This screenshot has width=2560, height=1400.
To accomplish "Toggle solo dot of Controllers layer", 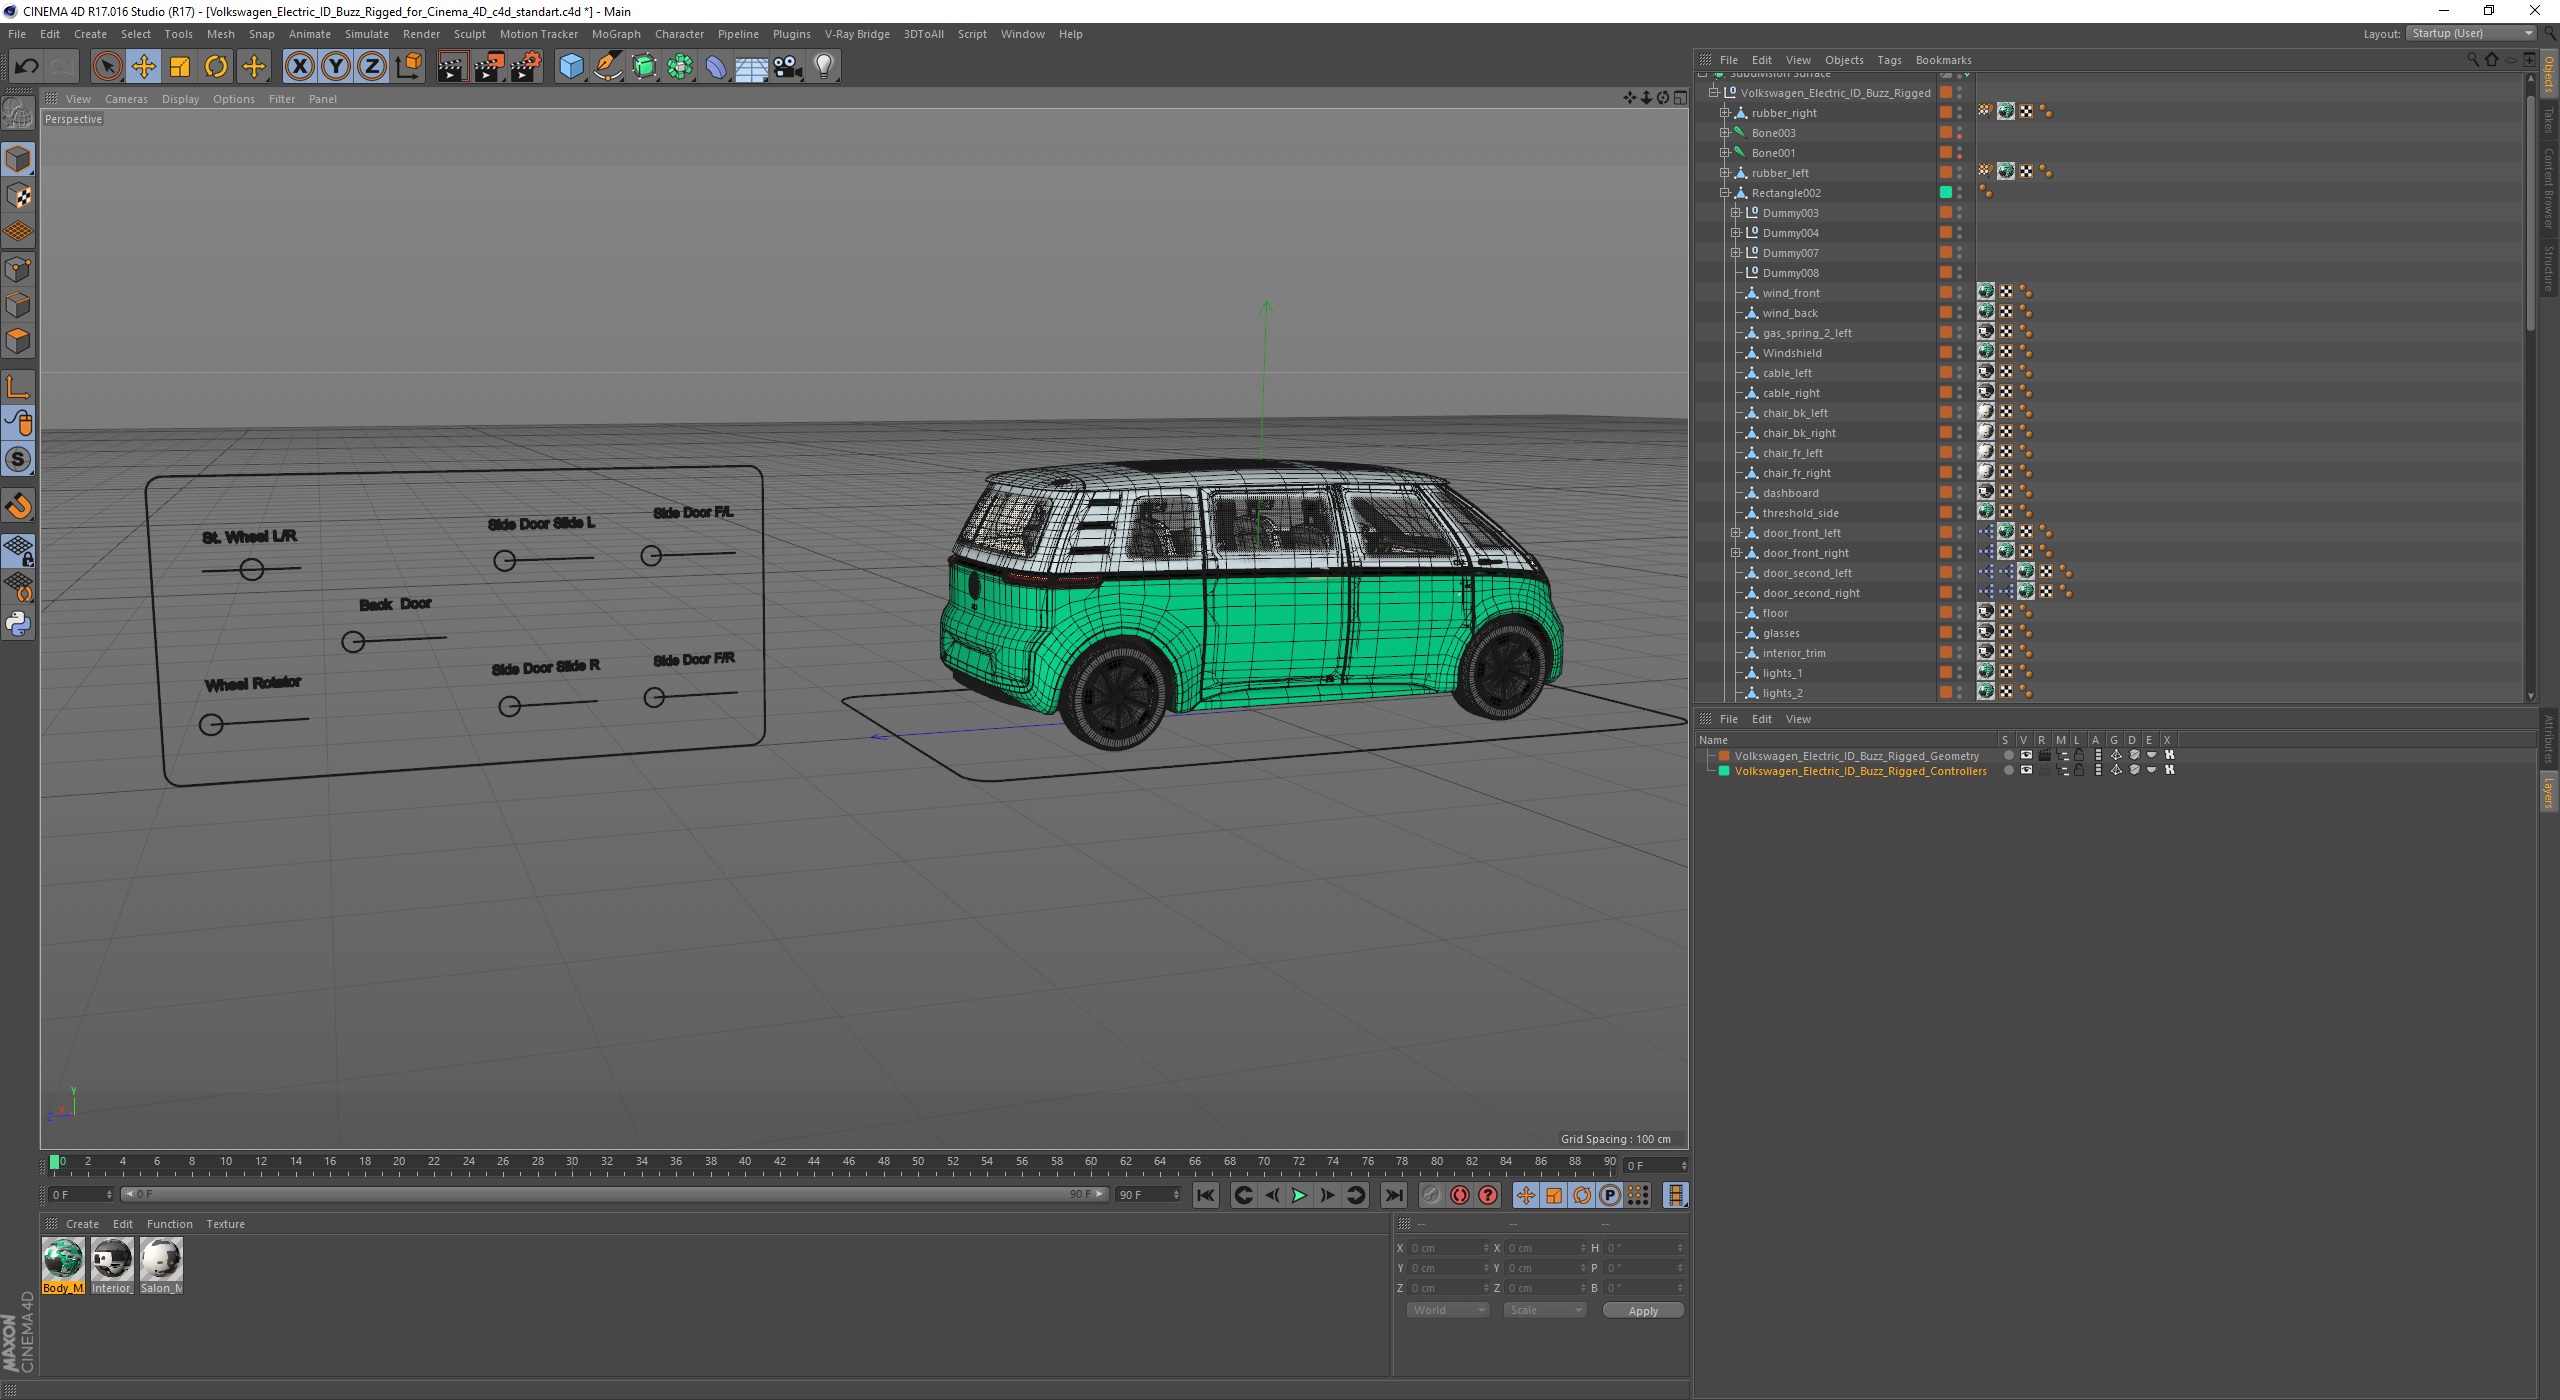I will (2008, 770).
